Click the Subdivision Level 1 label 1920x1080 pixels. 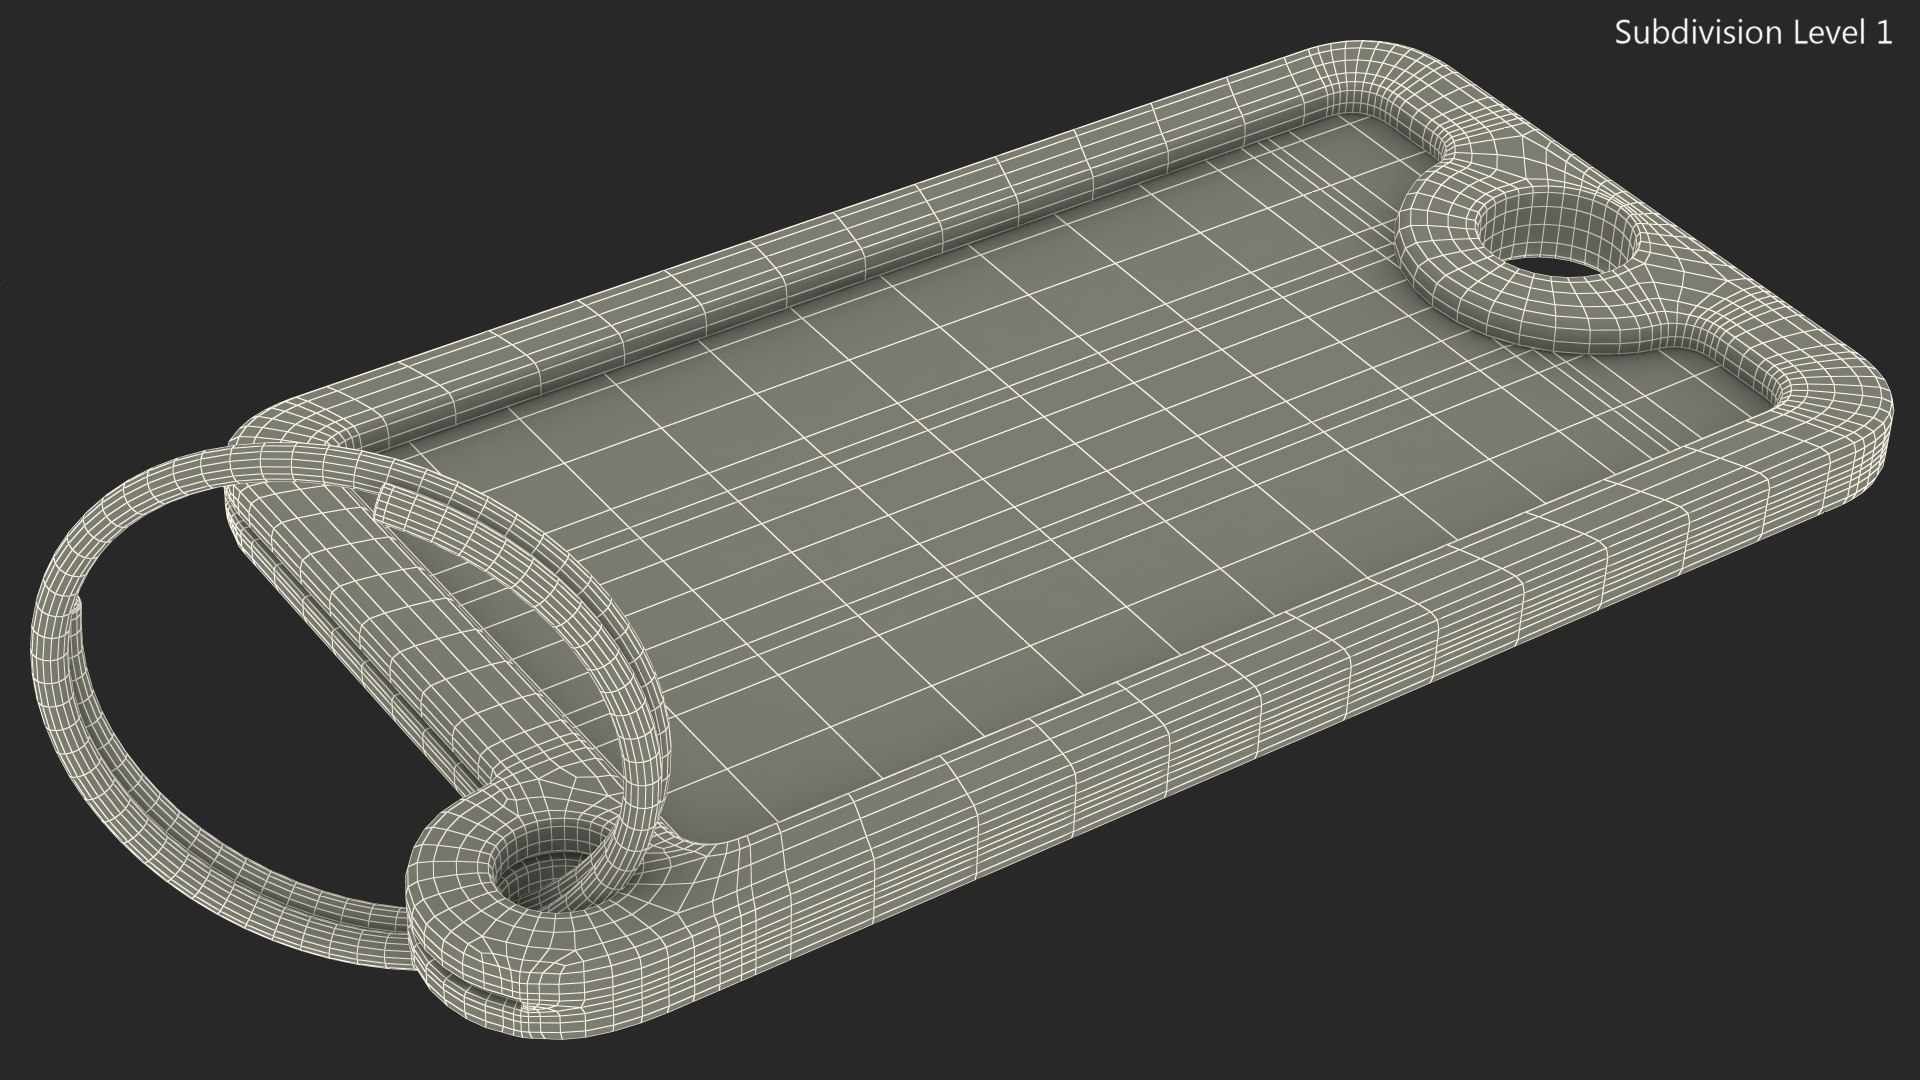tap(1753, 33)
